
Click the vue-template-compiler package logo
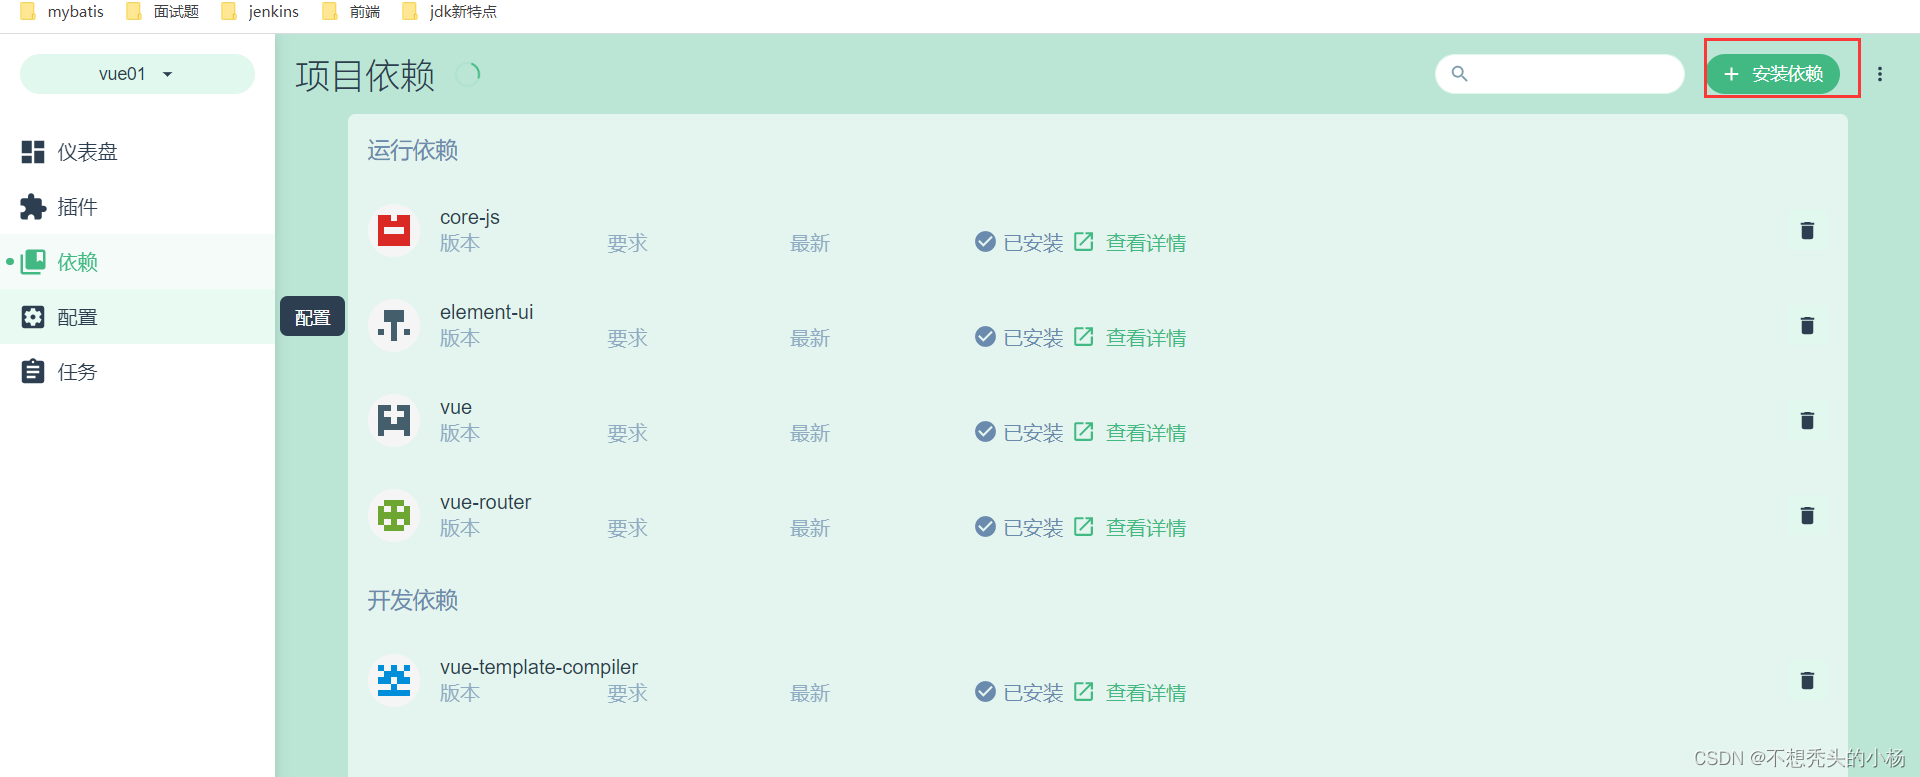click(394, 681)
